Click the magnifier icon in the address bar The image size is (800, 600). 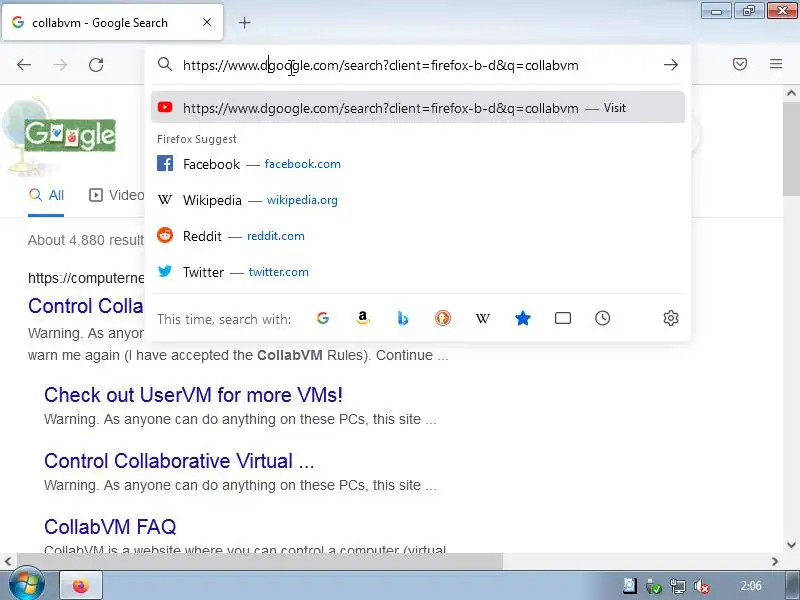point(164,64)
